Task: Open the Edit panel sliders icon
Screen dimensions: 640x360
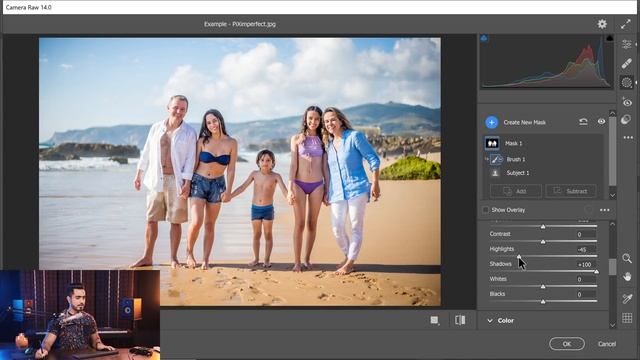Action: pyautogui.click(x=627, y=44)
